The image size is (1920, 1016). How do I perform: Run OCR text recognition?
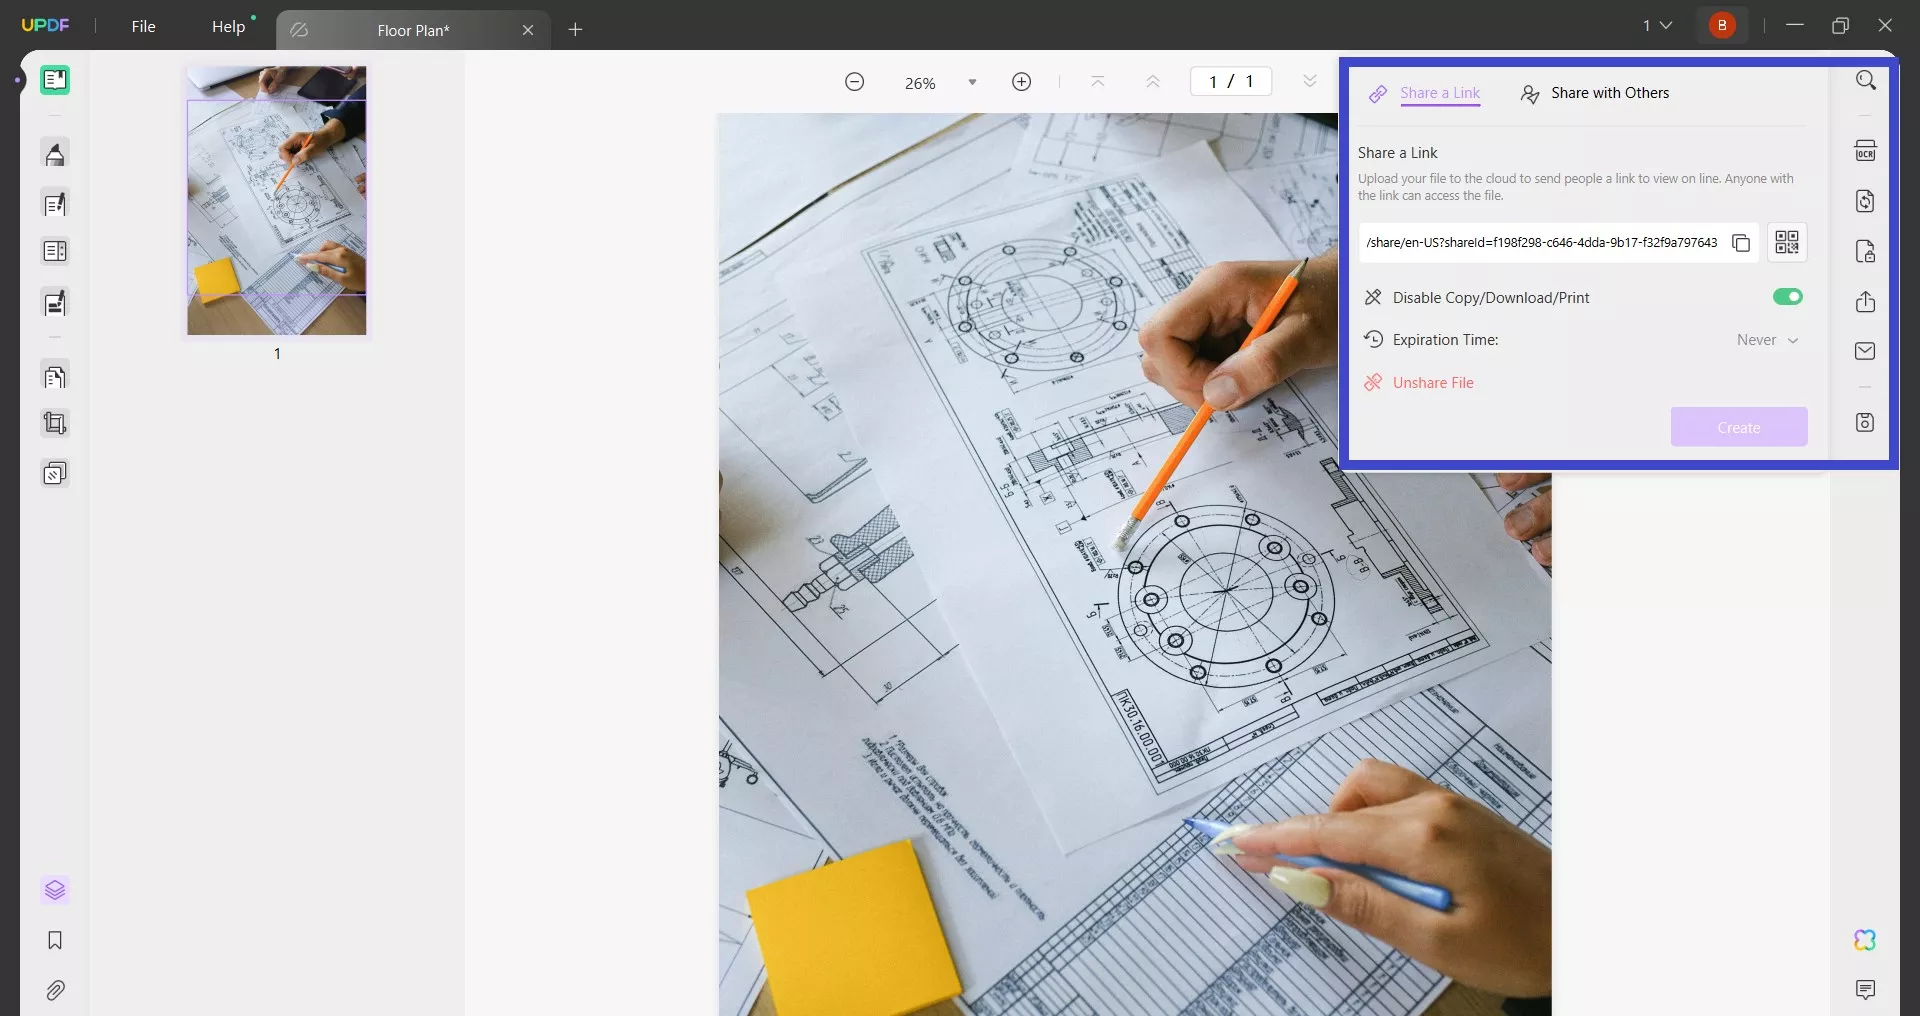click(x=1866, y=151)
